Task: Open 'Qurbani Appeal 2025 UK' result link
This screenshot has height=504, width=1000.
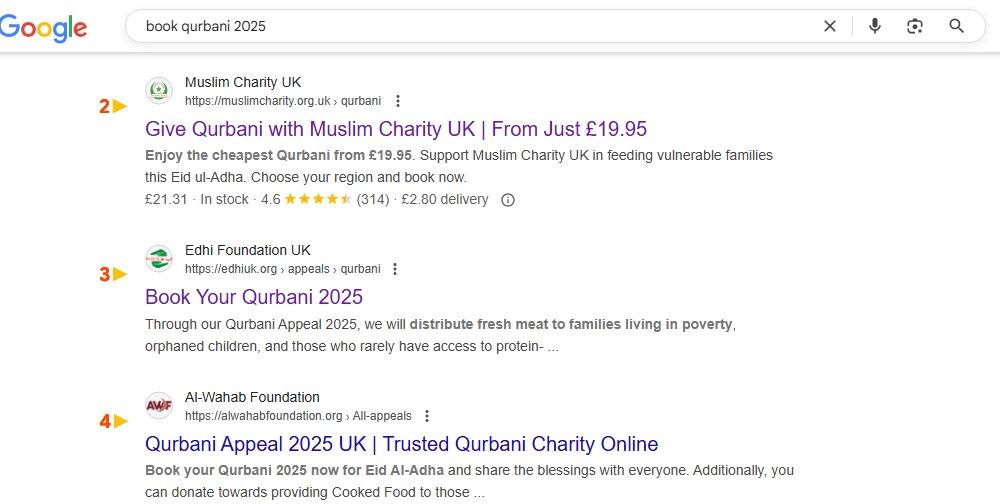Action: point(401,444)
